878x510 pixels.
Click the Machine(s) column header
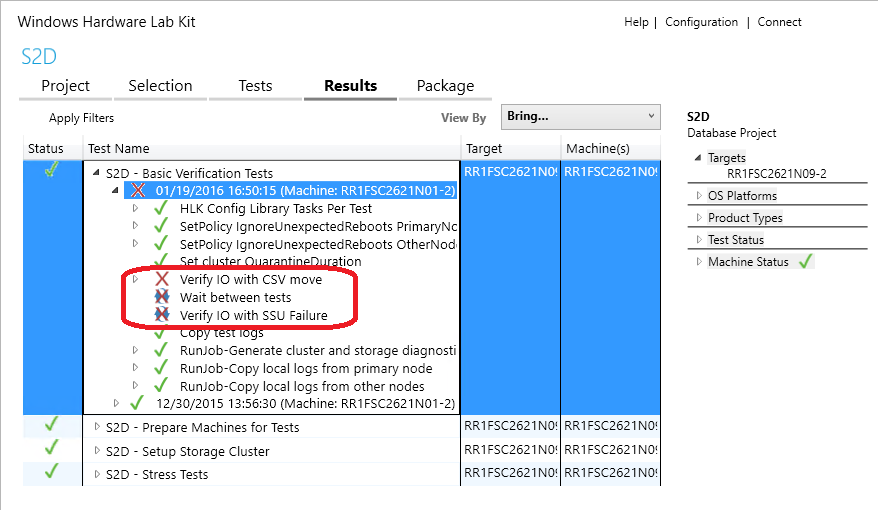coord(598,149)
